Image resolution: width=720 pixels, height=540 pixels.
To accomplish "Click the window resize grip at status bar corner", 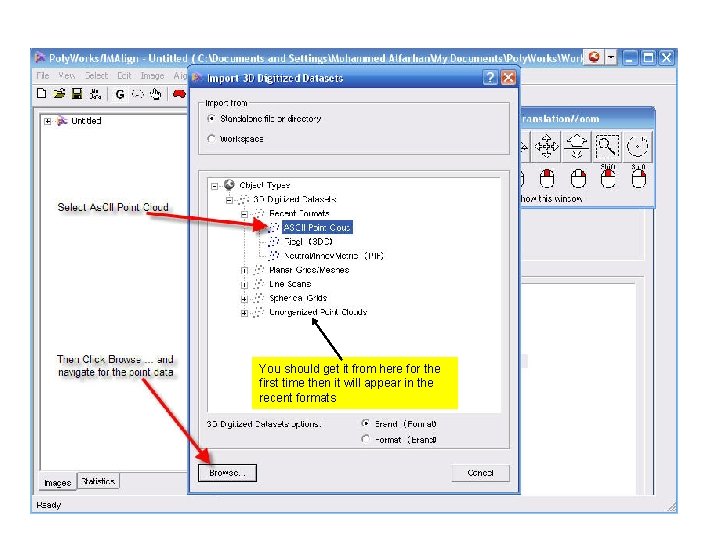I will pos(672,507).
